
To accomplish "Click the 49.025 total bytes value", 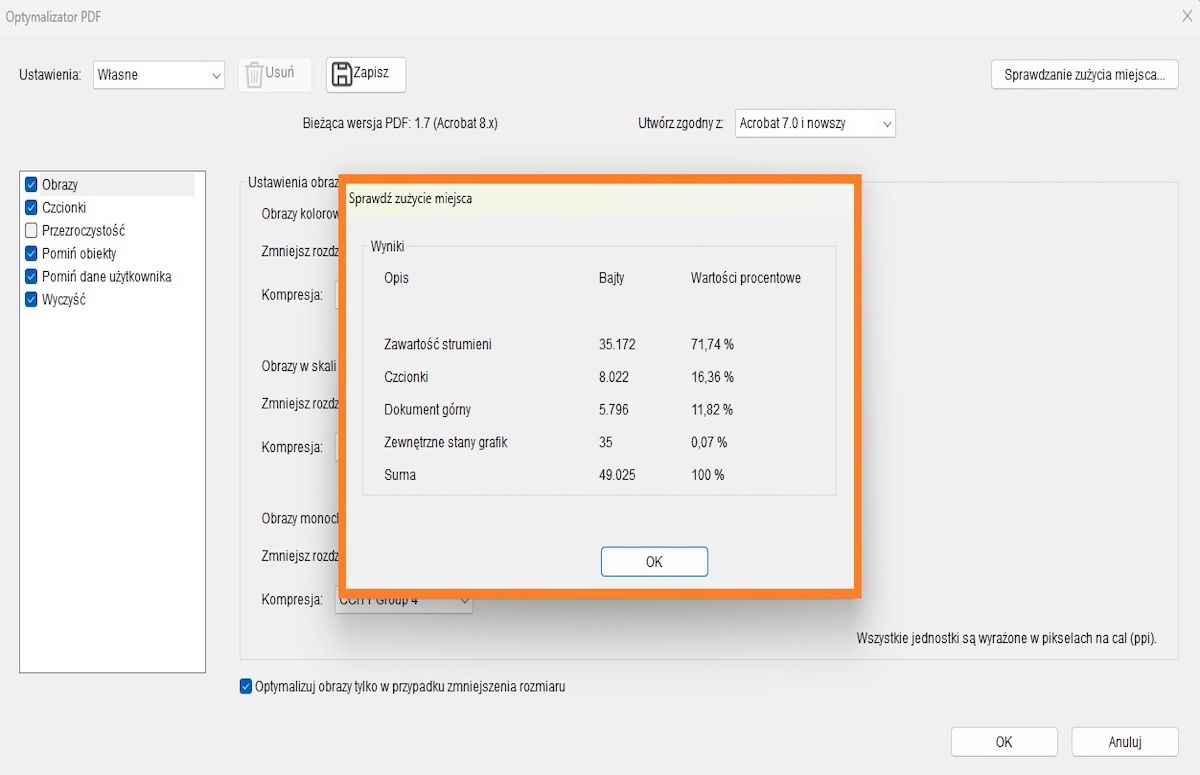I will click(x=617, y=474).
